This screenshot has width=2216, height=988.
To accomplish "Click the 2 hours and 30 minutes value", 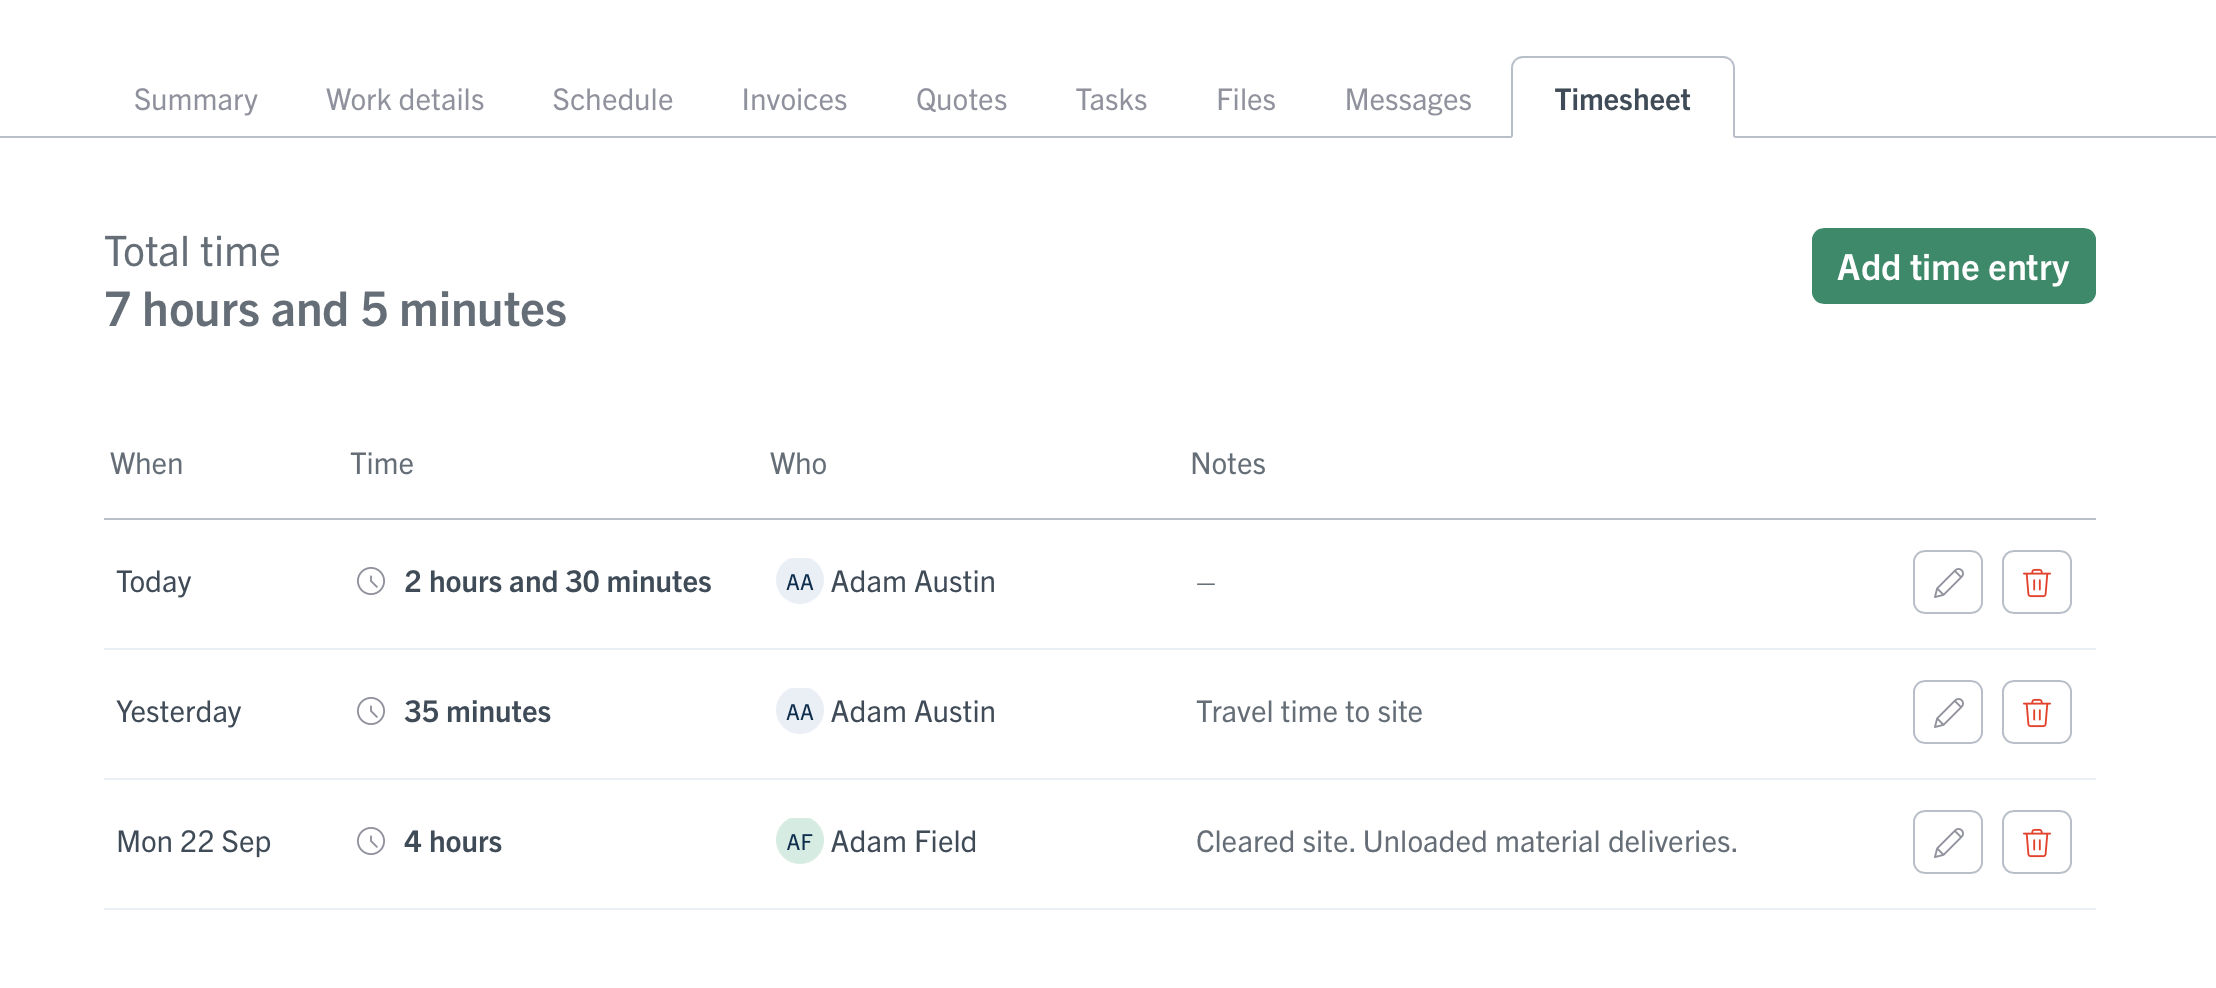I will [x=558, y=582].
